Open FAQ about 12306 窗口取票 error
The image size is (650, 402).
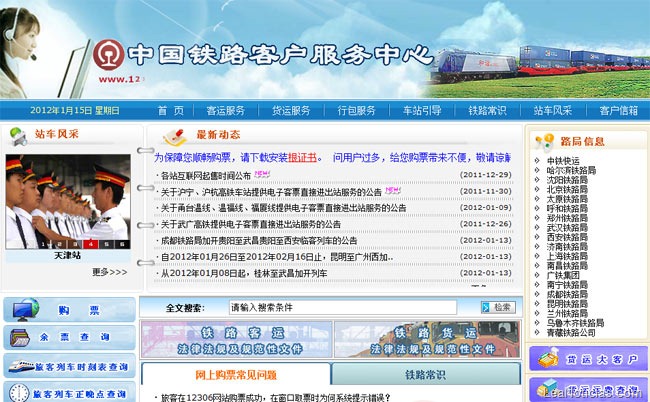pyautogui.click(x=276, y=398)
